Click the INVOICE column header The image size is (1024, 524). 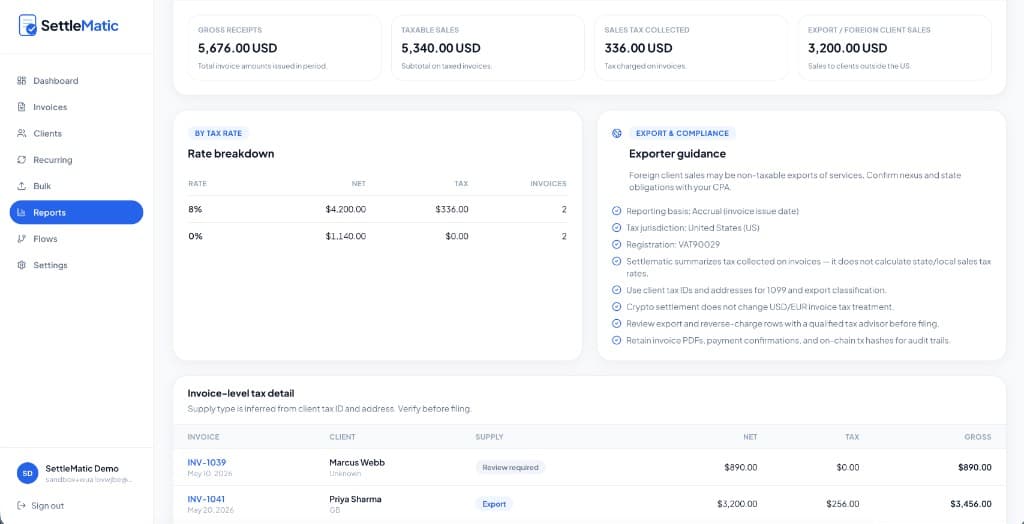pyautogui.click(x=203, y=437)
